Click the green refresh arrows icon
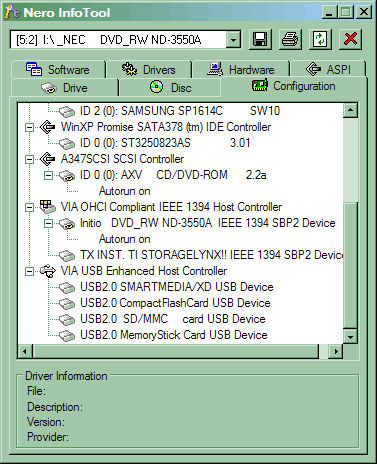 click(x=320, y=39)
